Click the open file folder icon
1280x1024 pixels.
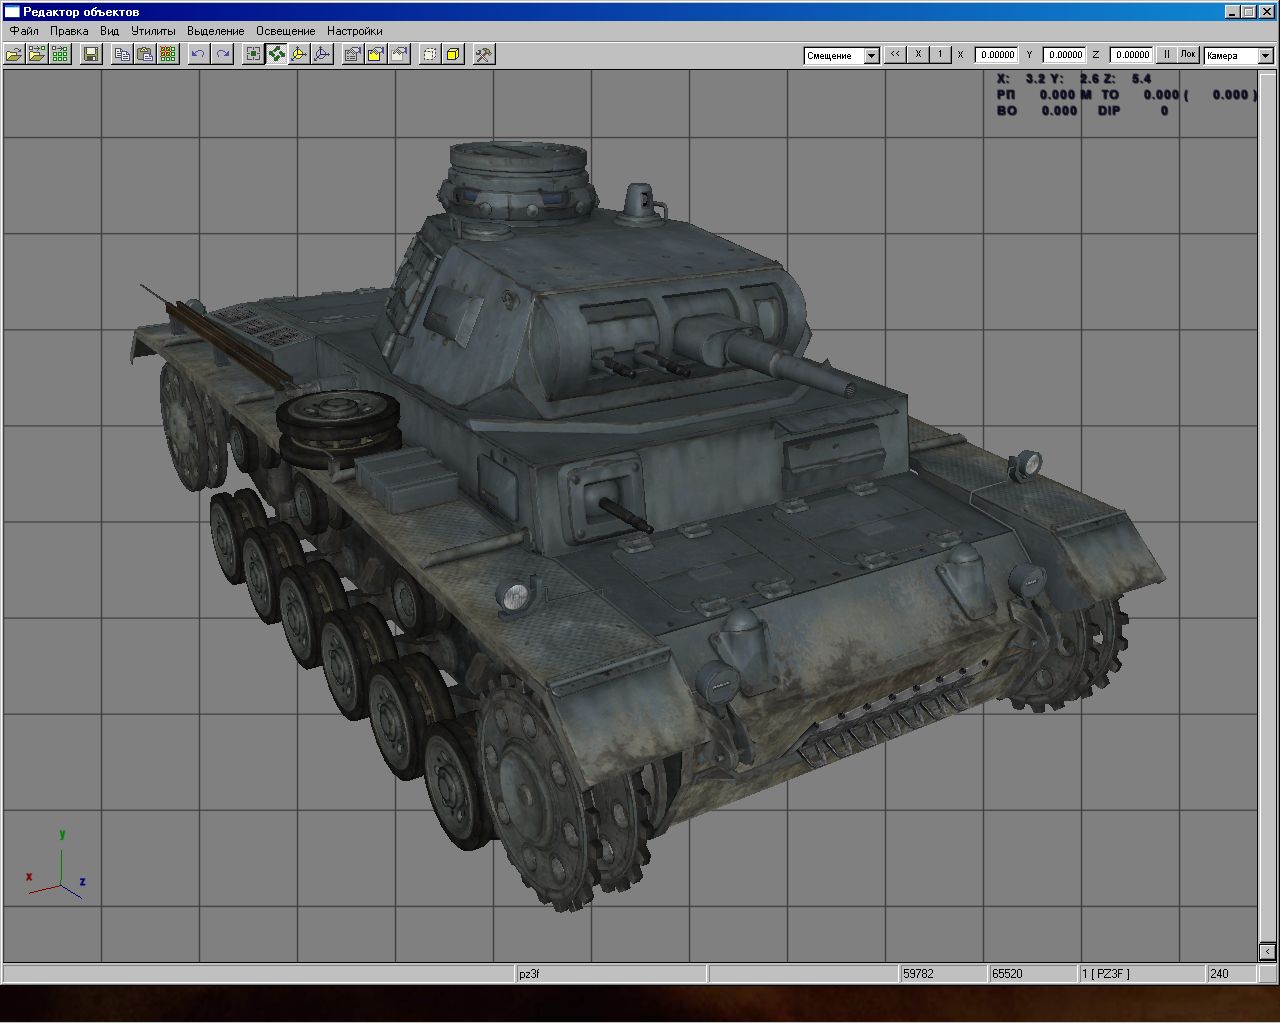click(14, 55)
